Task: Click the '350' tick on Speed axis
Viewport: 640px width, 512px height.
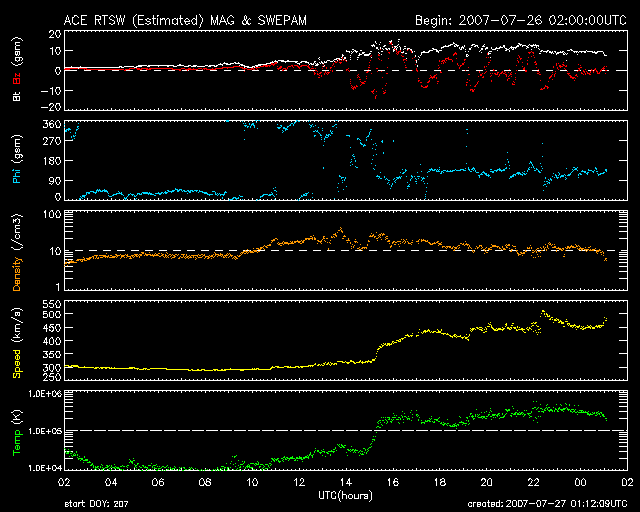Action: click(x=52, y=354)
